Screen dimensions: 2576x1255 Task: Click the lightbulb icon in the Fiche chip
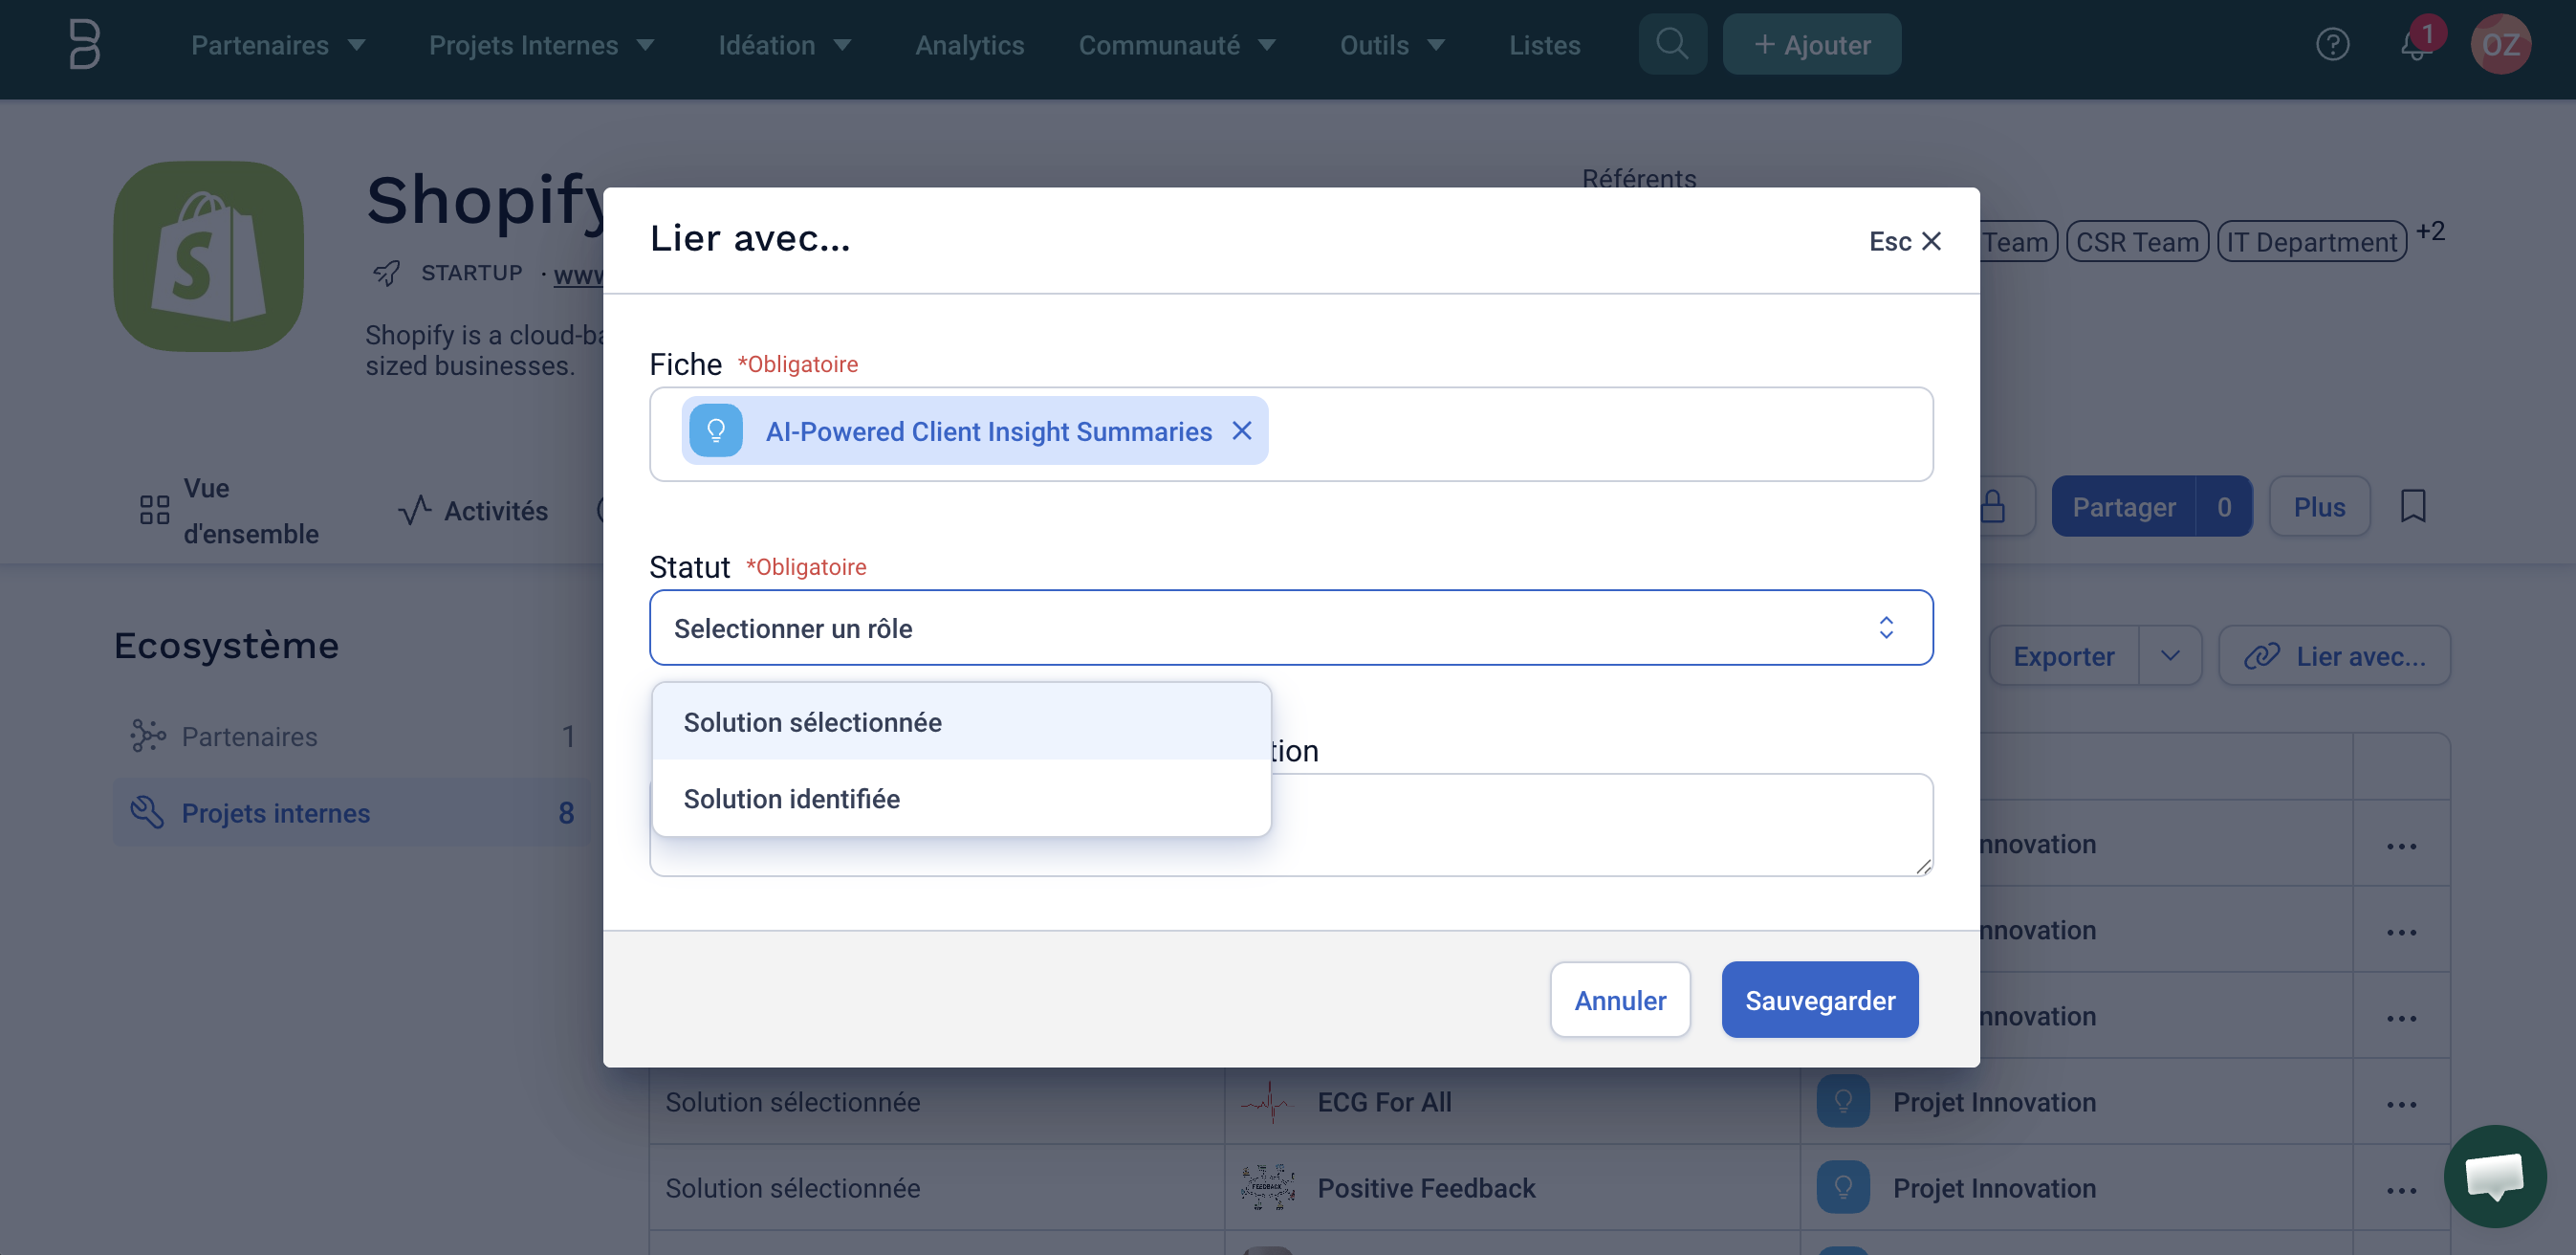tap(716, 431)
